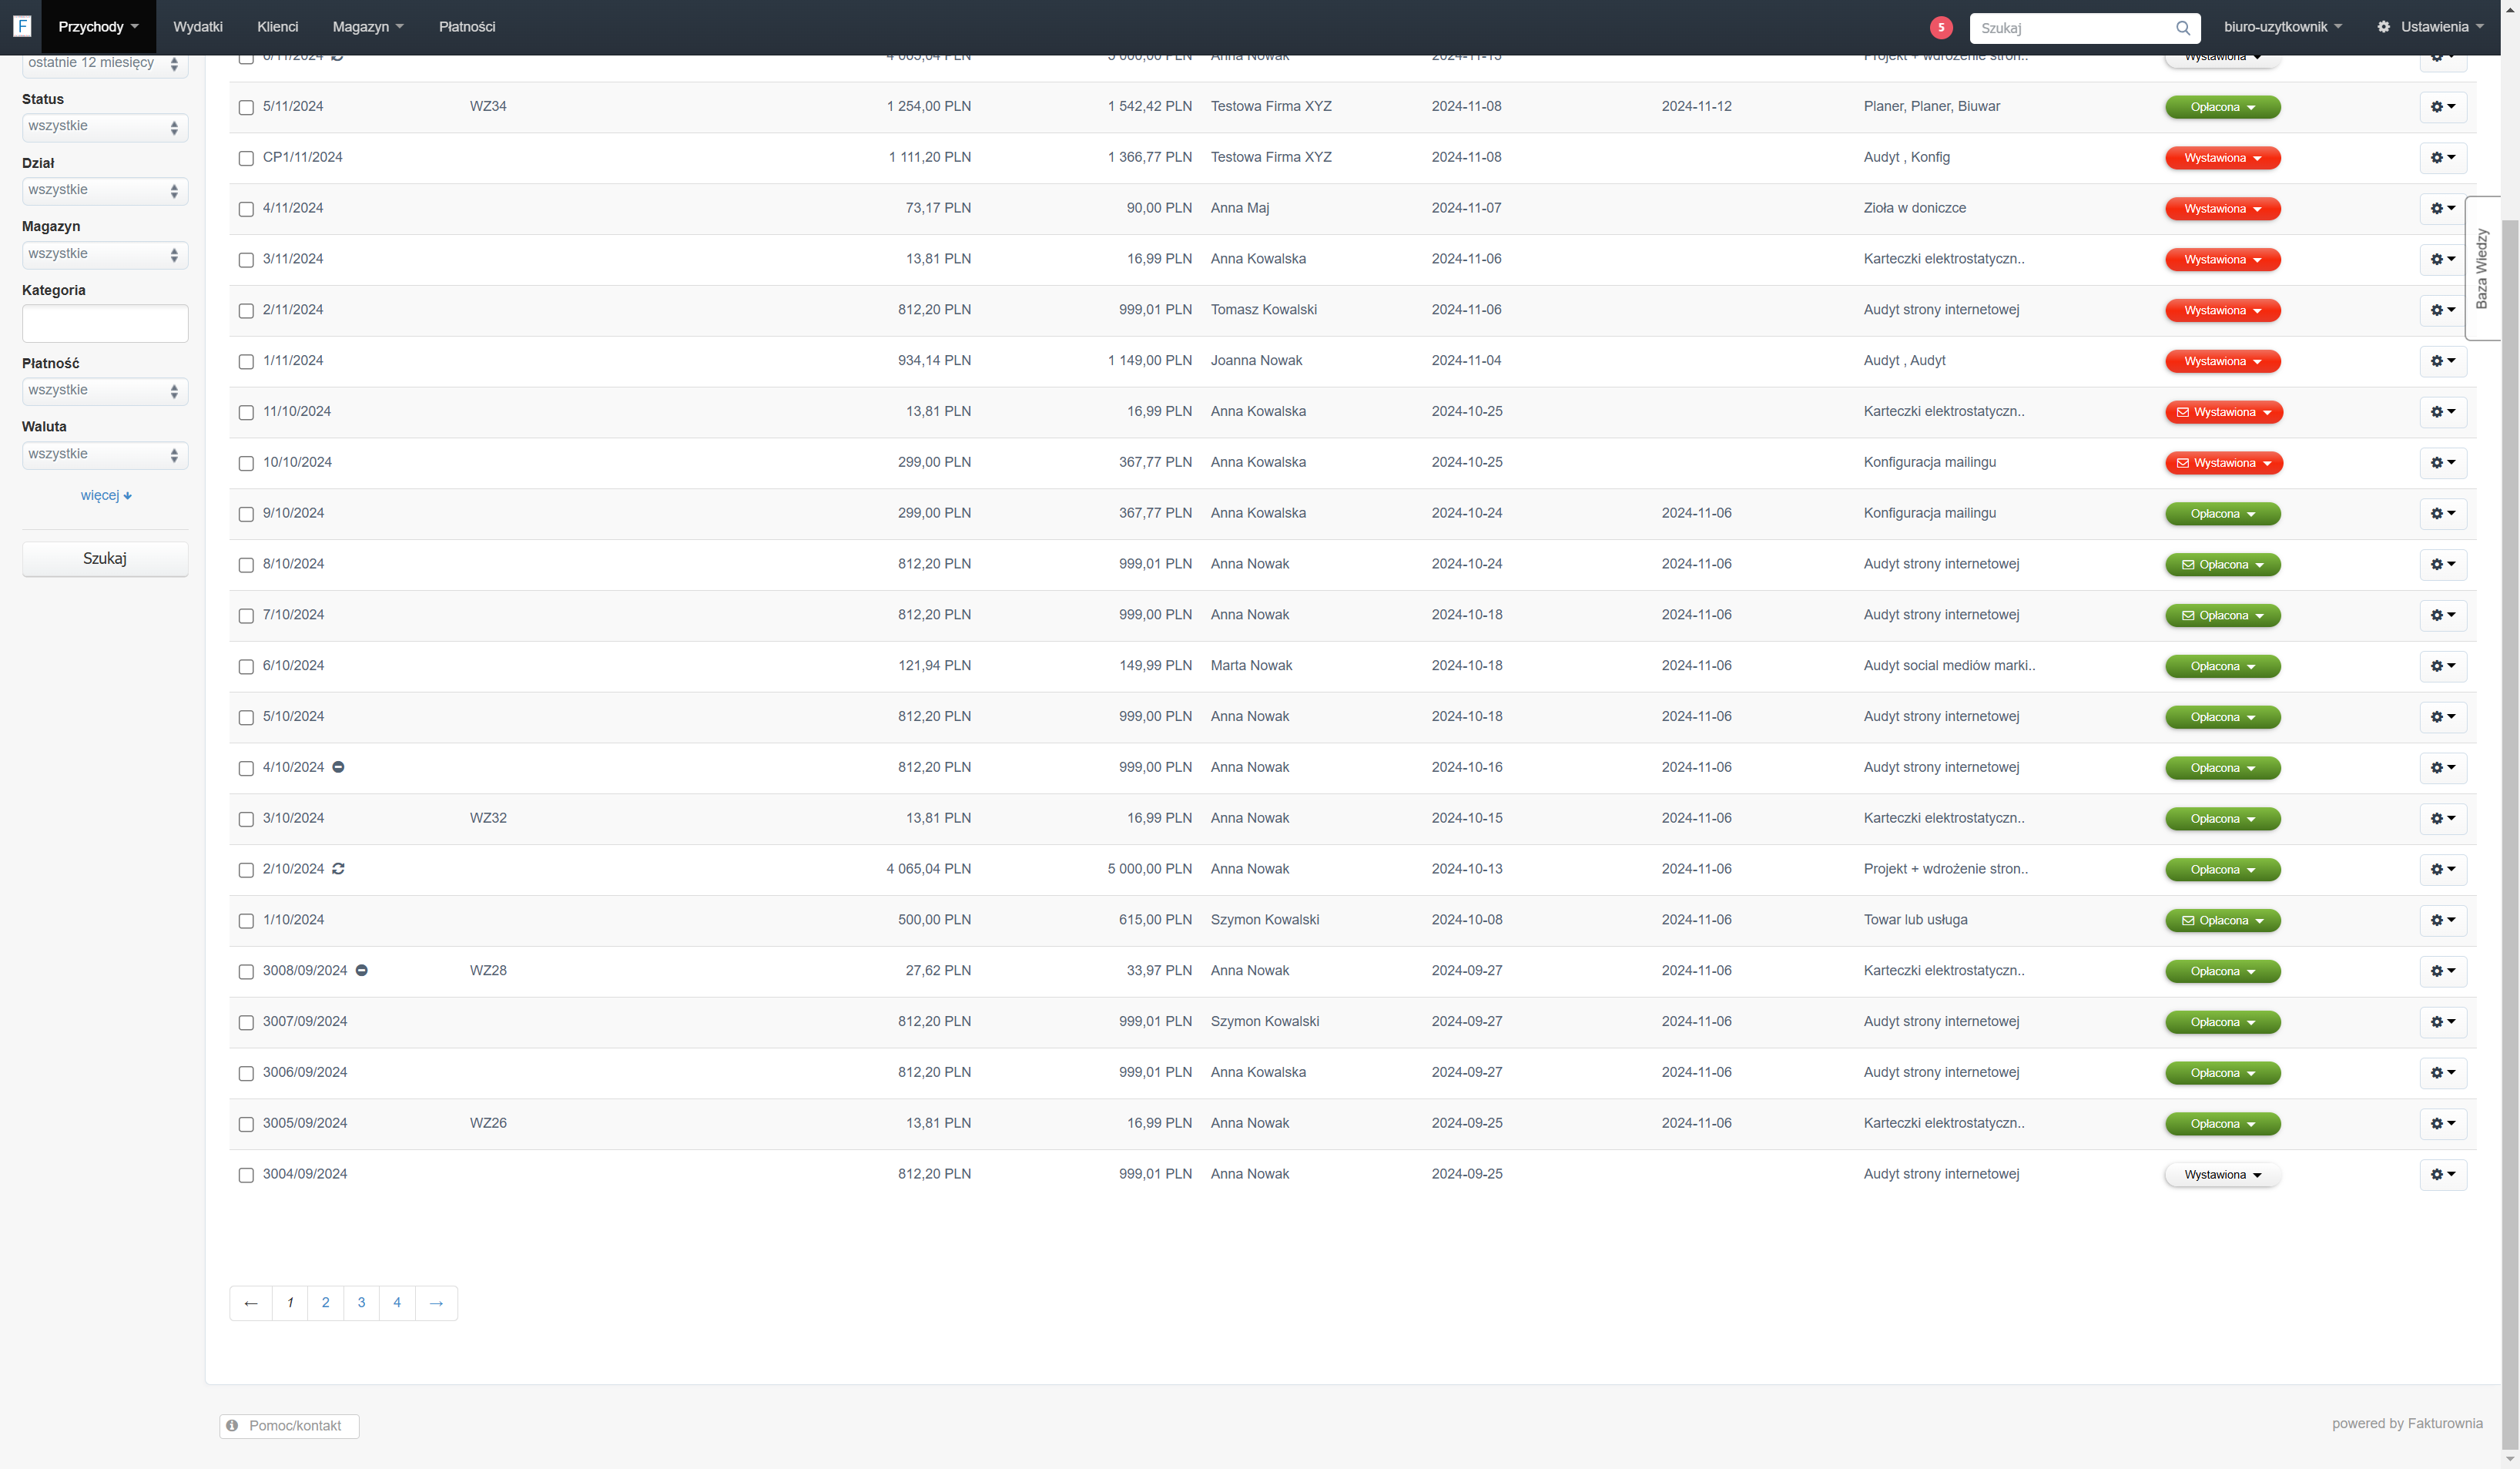Click the Kategoria input field
This screenshot has height=1469, width=2520.
click(105, 323)
